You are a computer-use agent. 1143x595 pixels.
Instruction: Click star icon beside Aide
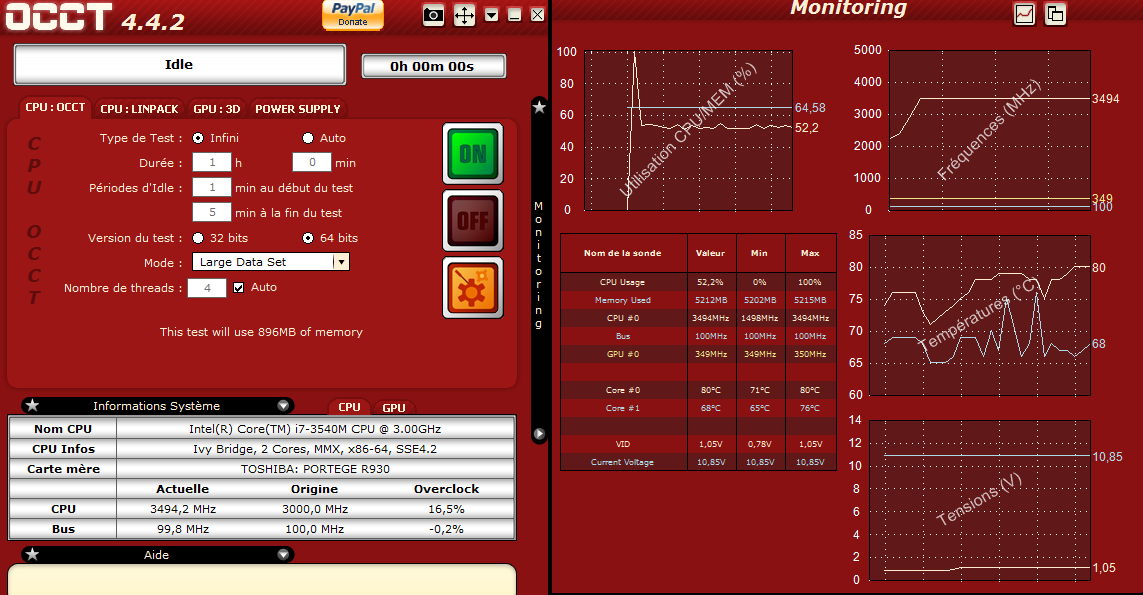point(32,554)
